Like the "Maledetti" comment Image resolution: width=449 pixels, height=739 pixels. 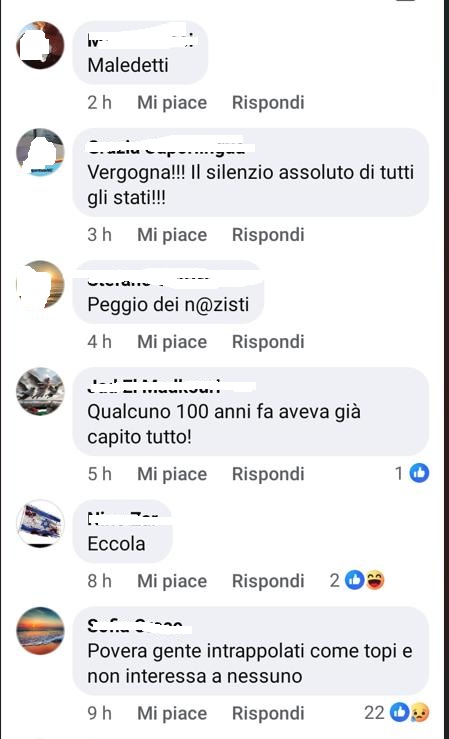(x=172, y=103)
